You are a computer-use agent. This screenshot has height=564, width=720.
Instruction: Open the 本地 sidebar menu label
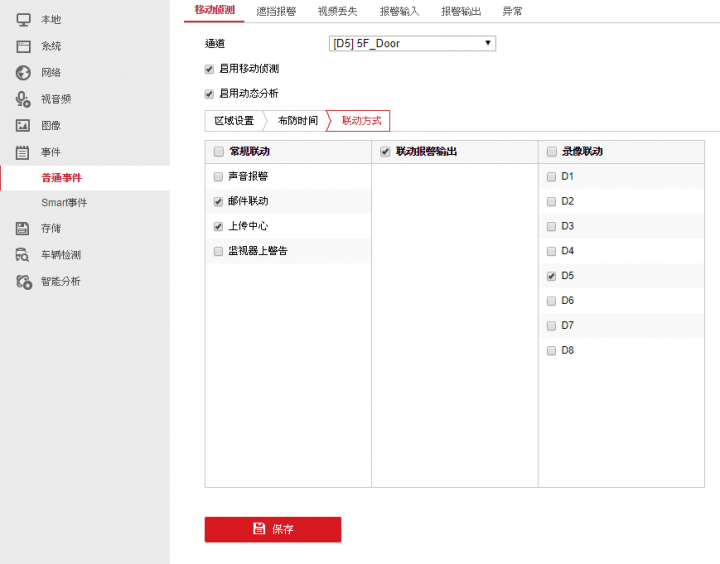tap(51, 20)
